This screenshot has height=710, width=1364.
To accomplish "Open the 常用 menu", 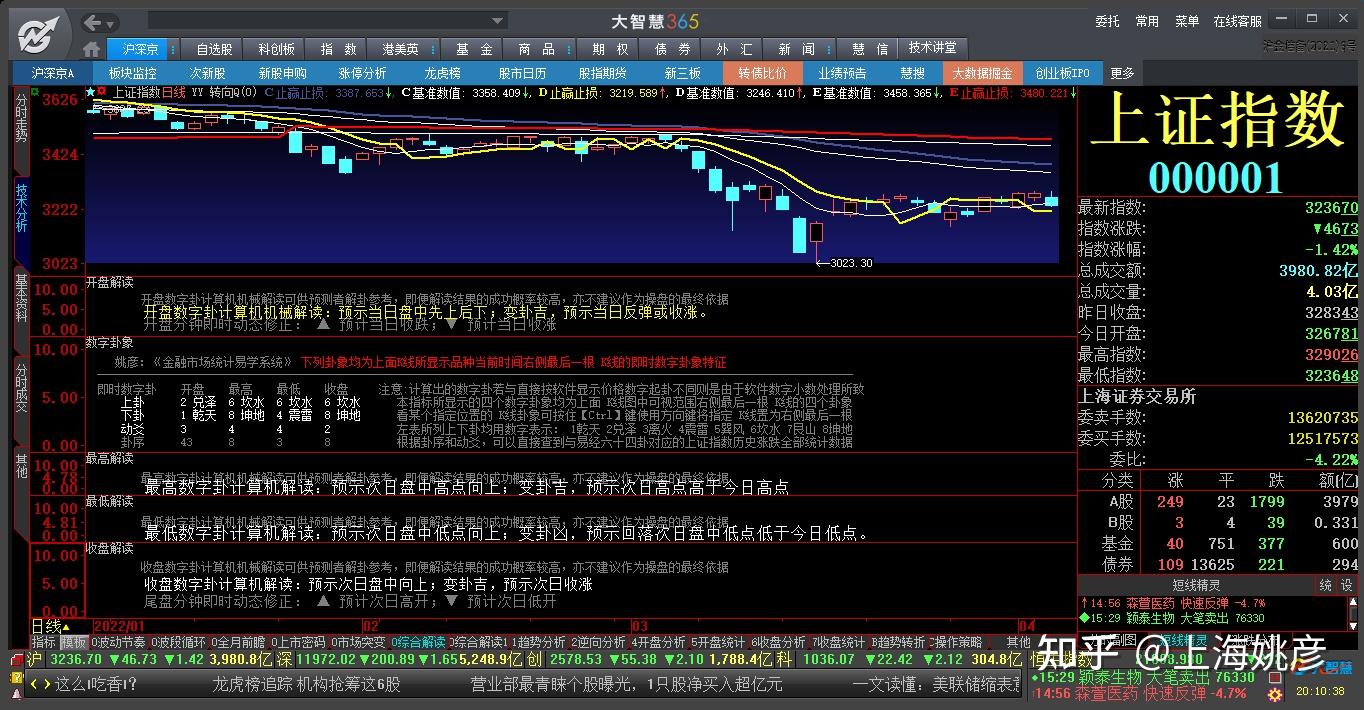I will tap(1147, 21).
